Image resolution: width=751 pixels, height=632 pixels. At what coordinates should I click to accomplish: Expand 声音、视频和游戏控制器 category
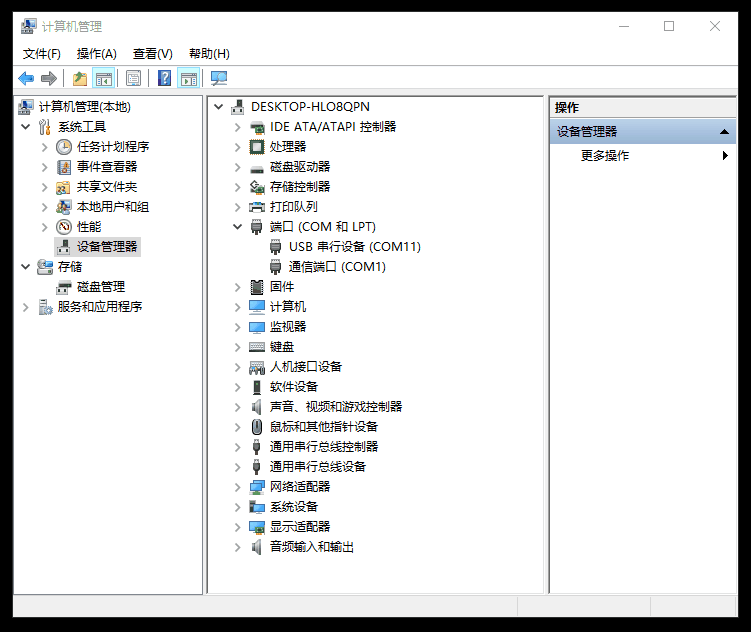click(x=238, y=407)
